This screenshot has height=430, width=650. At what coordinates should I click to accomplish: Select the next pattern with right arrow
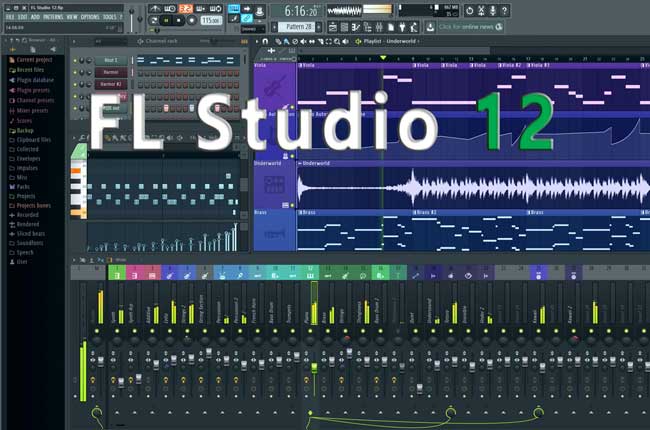click(319, 27)
